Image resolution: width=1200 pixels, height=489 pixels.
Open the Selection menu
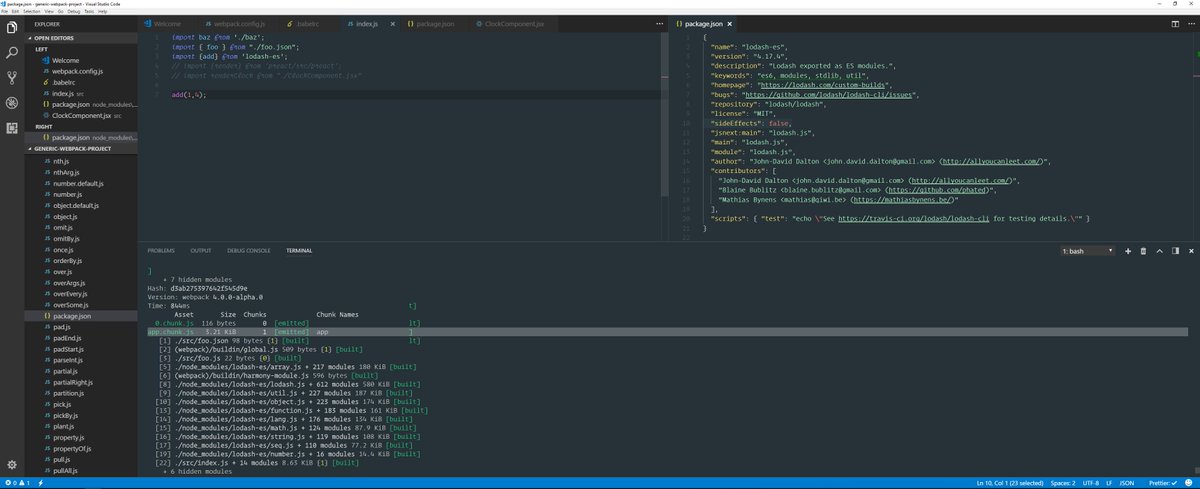33,11
